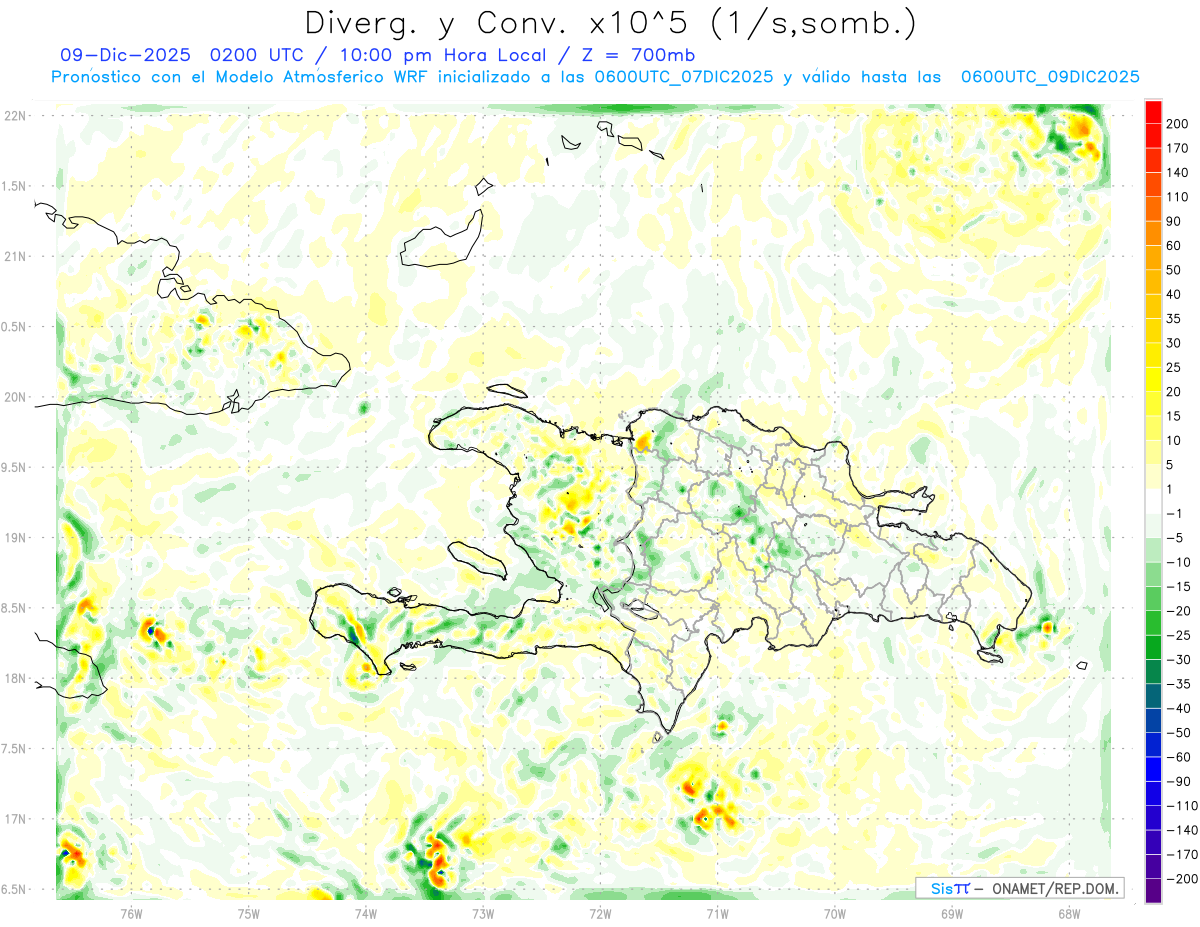Select the date text "09-Dic-2025 0200 UTC"
The height and width of the screenshot is (927, 1200).
(186, 55)
